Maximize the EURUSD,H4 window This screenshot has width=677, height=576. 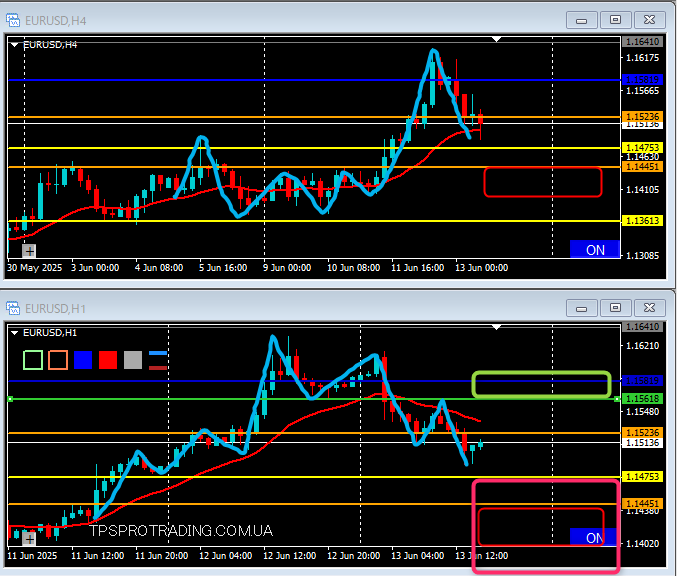(x=615, y=20)
